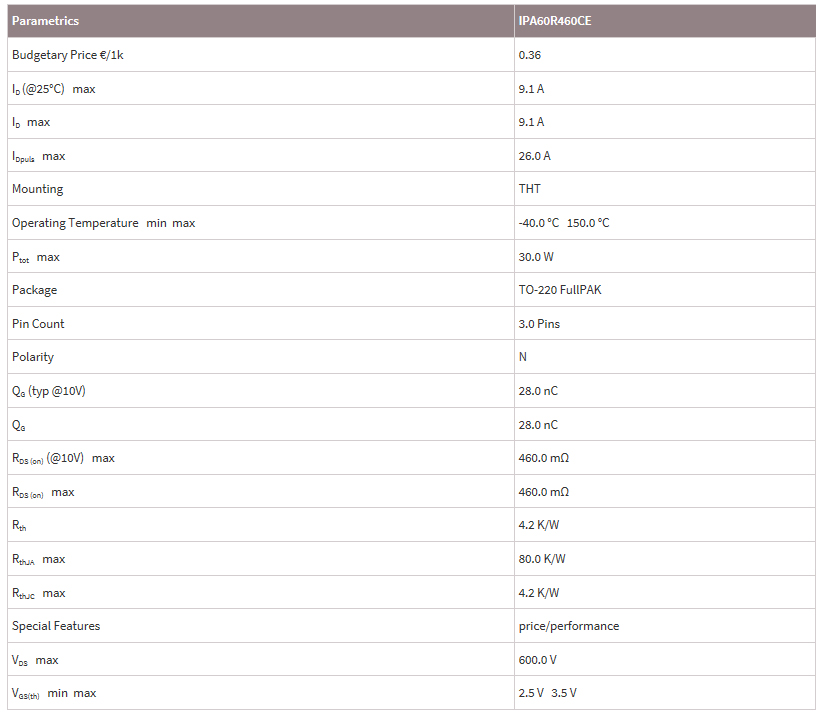Screen dimensions: 827x715
Task: Click the Parametrics column header
Action: click(45, 21)
